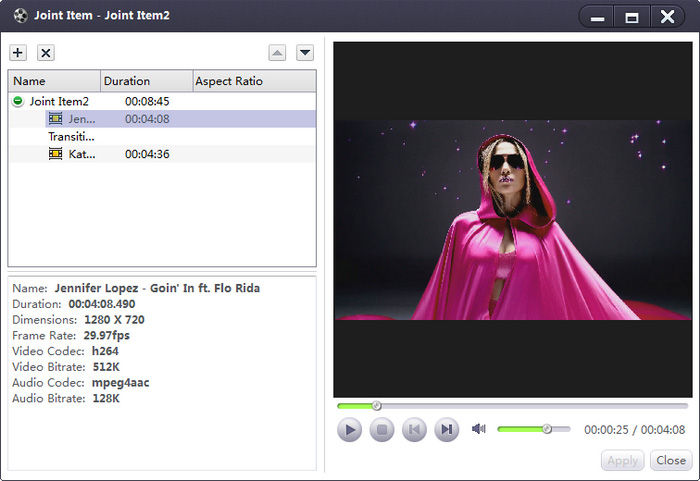
Task: Click the video seek bar handle
Action: click(377, 406)
